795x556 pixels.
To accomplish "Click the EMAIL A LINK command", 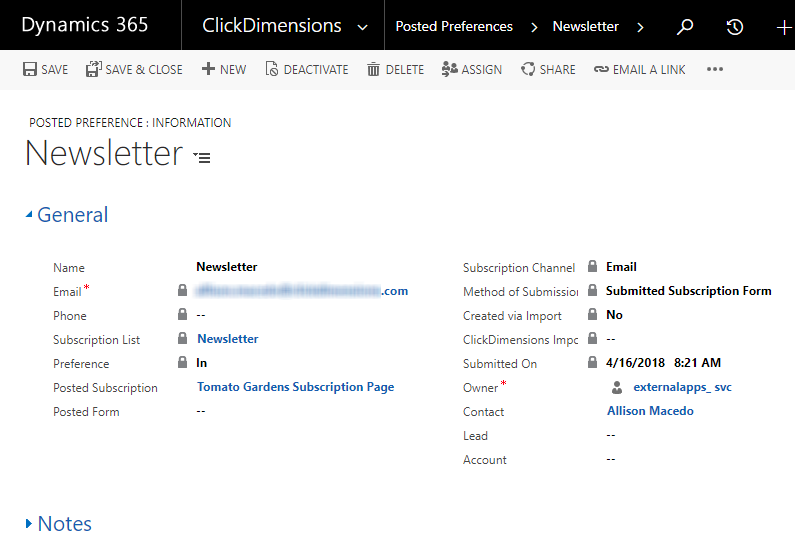I will (x=639, y=69).
